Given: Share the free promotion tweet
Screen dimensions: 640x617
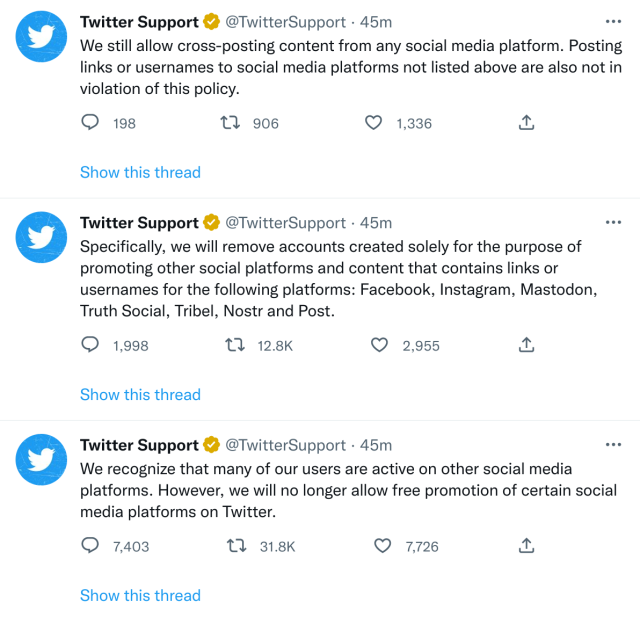Looking at the screenshot, I should [x=527, y=546].
